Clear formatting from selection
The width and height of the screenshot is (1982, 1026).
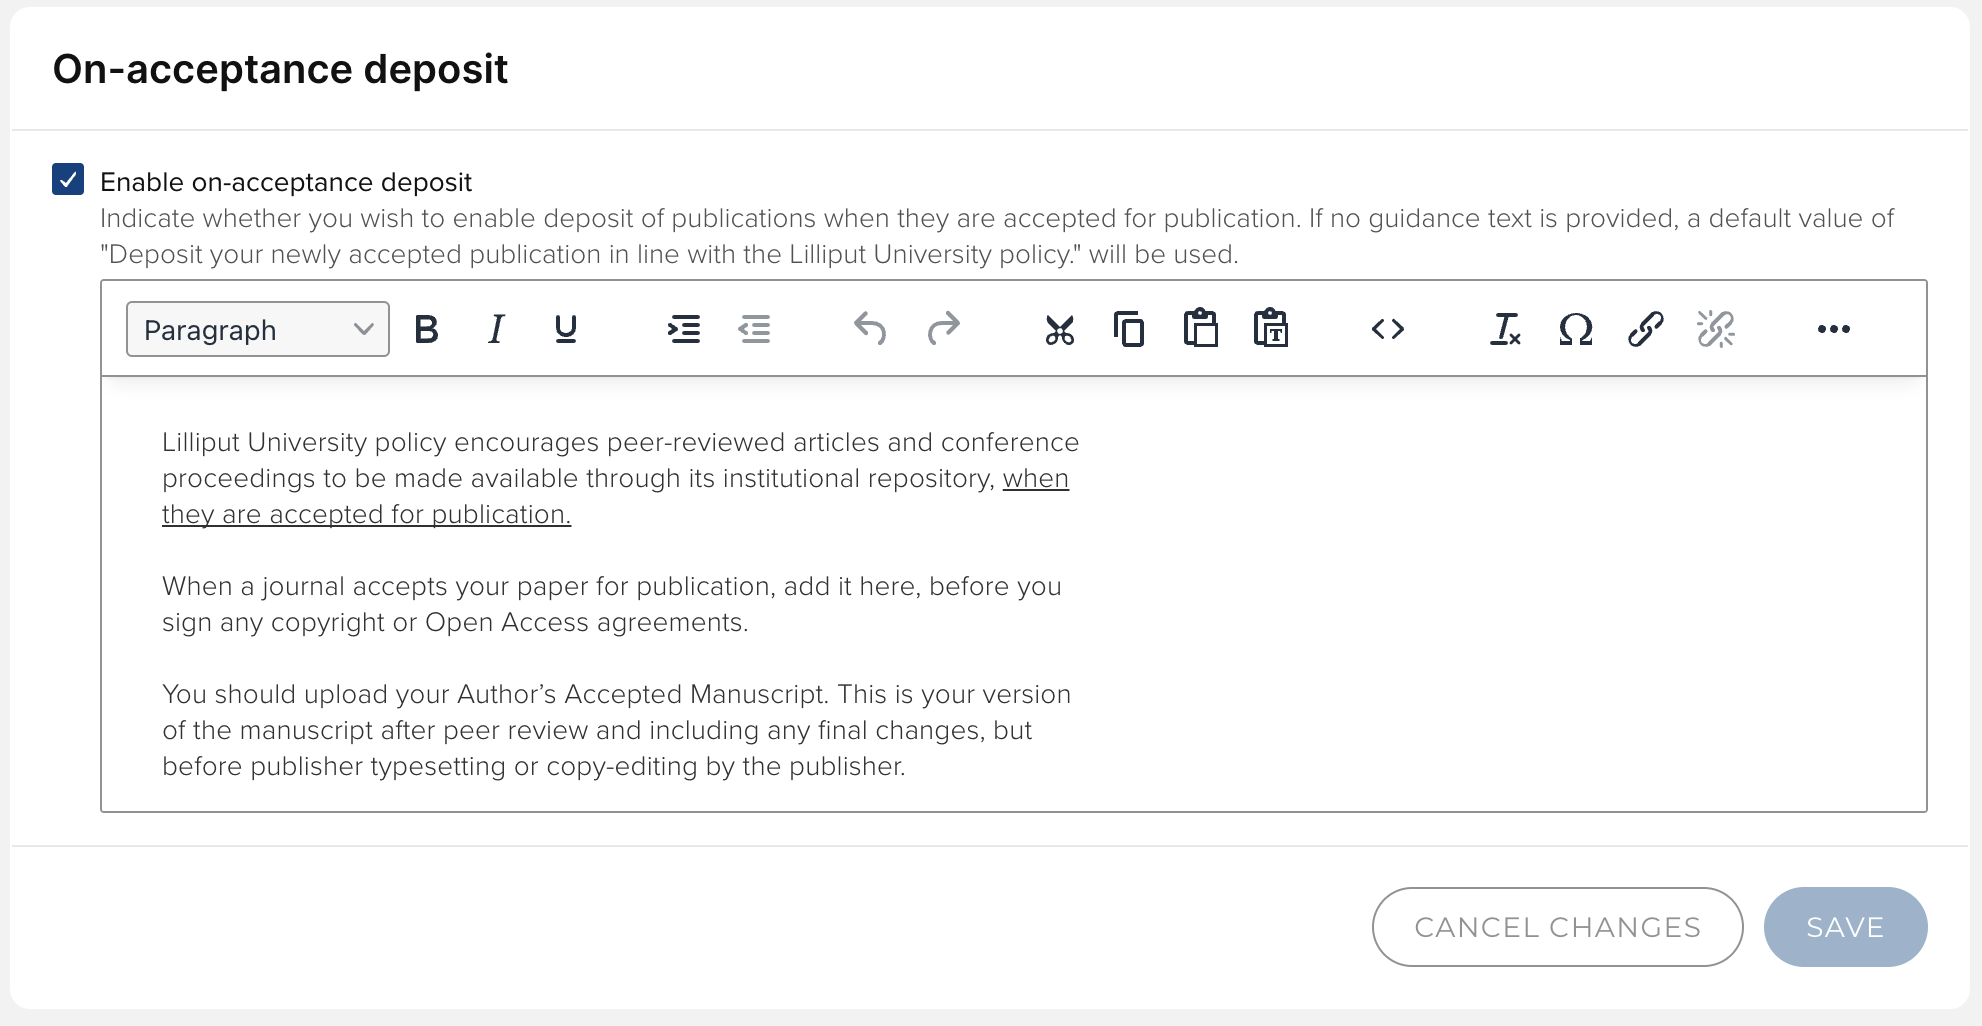1505,329
